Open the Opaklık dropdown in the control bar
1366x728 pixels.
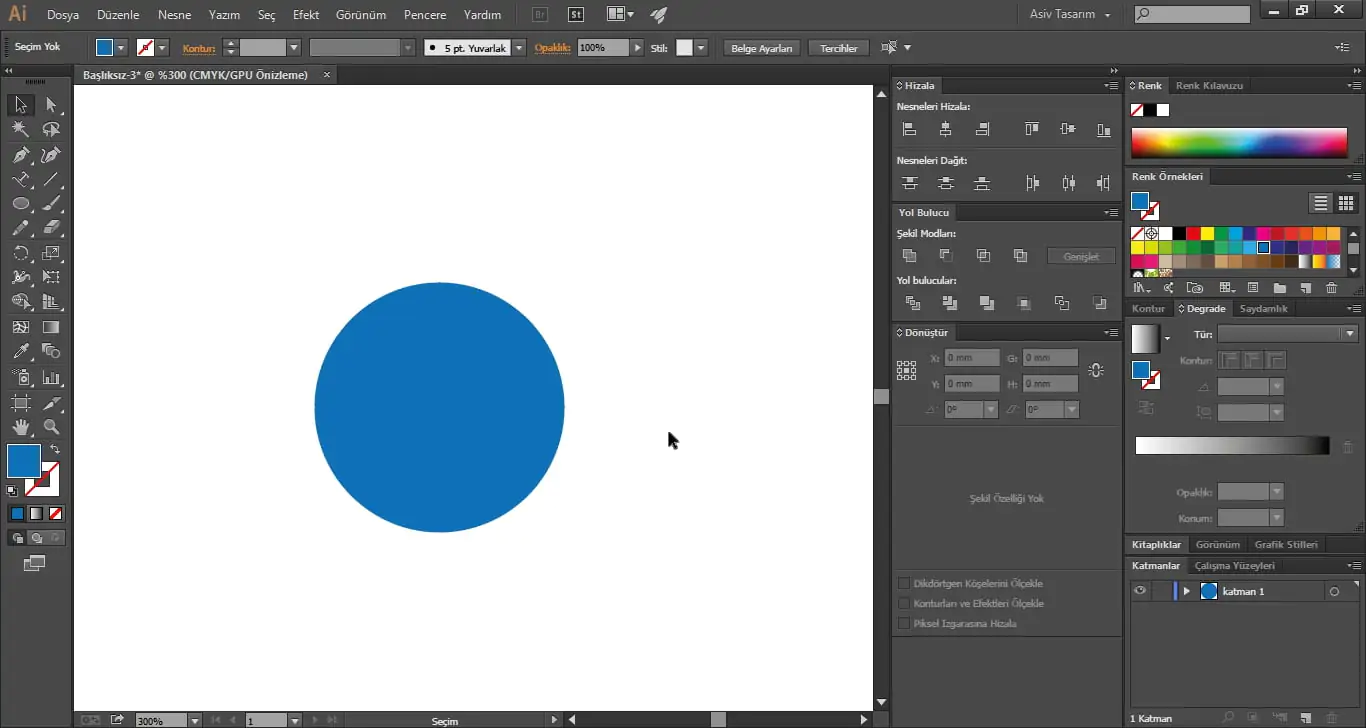click(637, 47)
